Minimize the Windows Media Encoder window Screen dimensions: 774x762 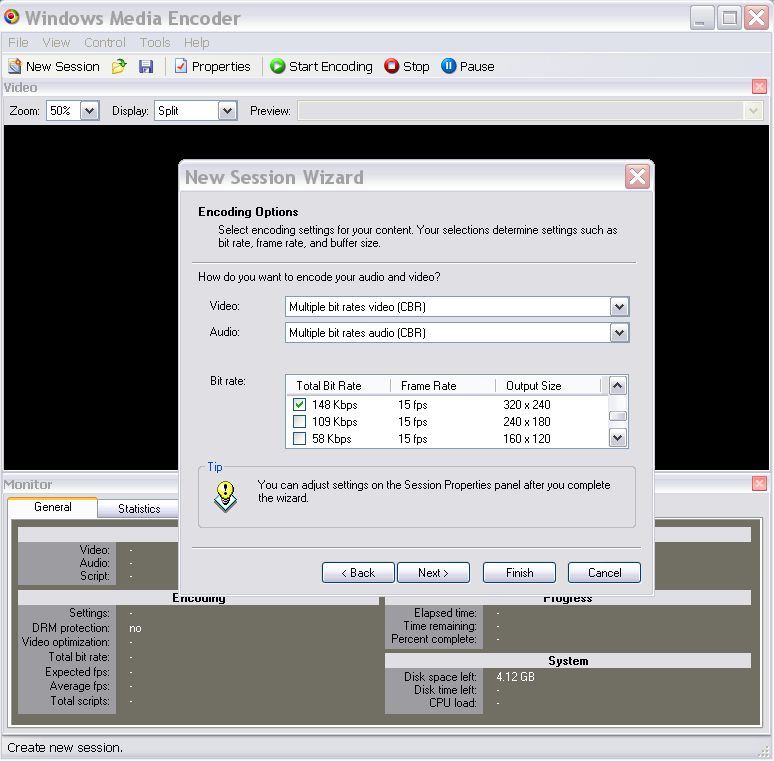tap(702, 18)
